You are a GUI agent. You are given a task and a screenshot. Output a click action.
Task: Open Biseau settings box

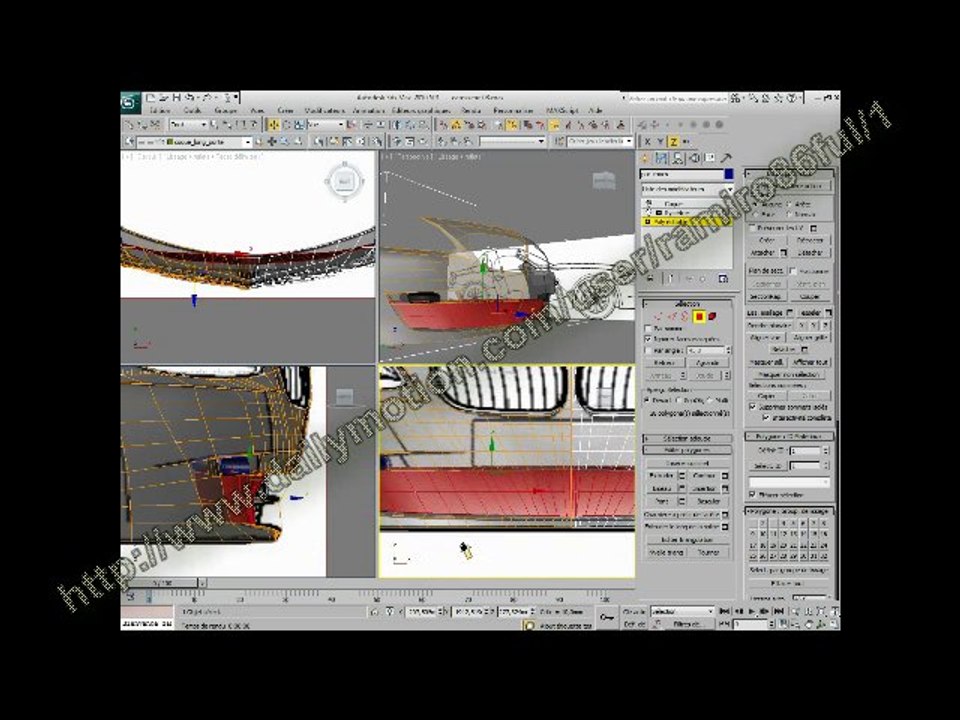click(681, 489)
